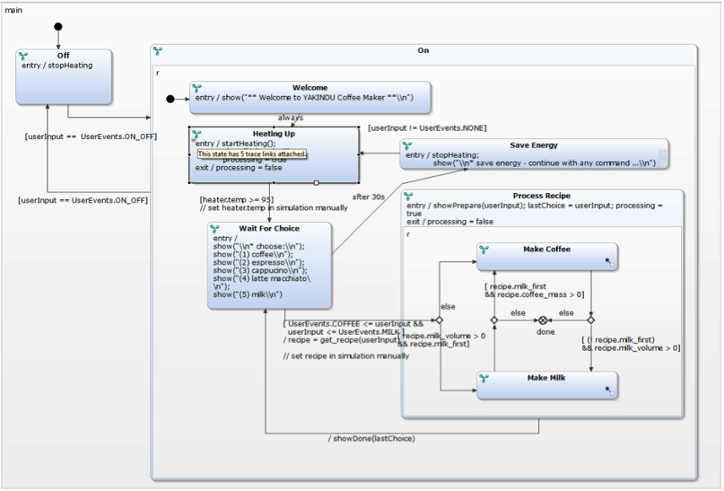This screenshot has width=724, height=491.
Task: Click the 'main' region label
Action: (14, 8)
